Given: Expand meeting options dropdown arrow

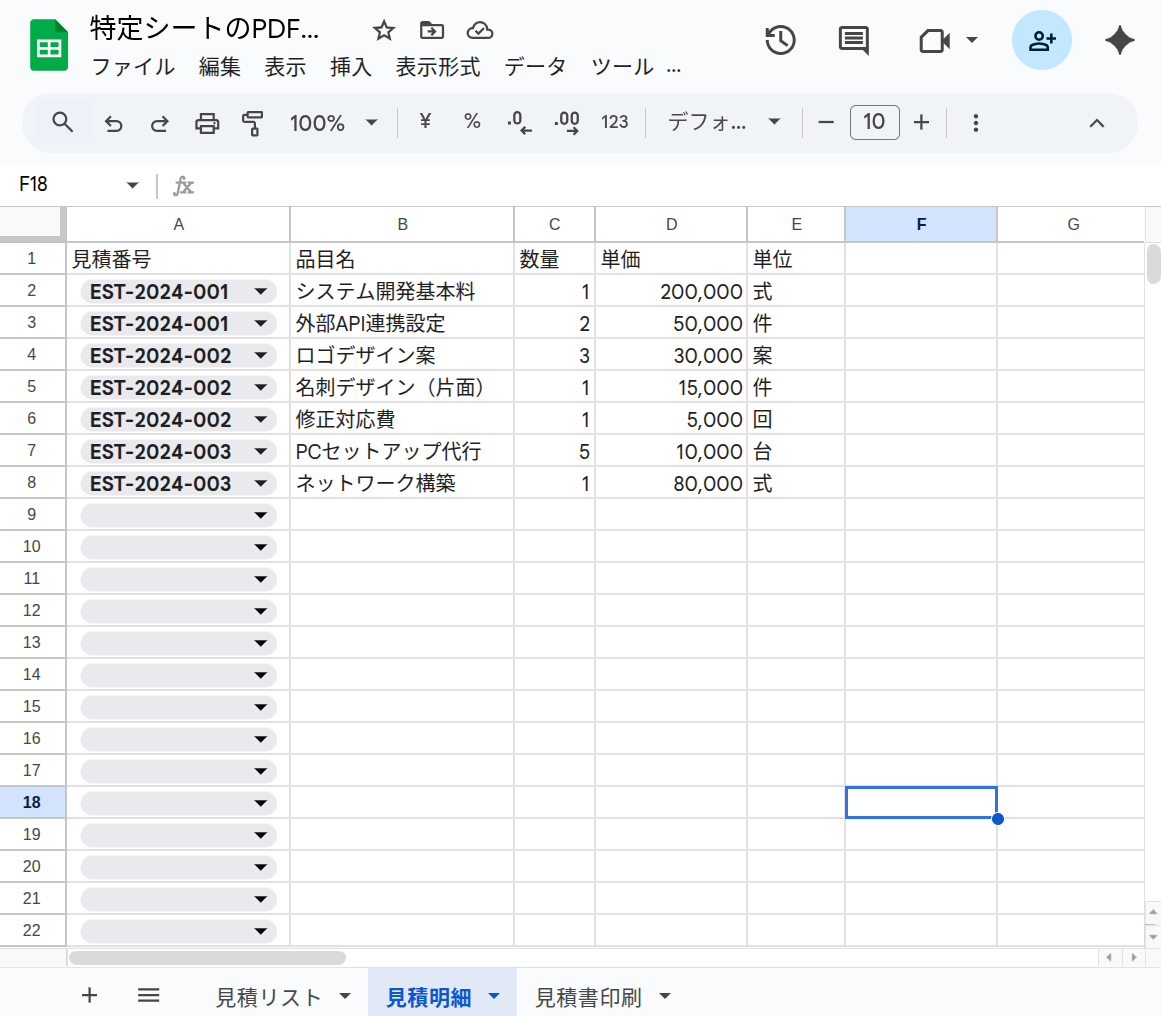Looking at the screenshot, I should 972,40.
